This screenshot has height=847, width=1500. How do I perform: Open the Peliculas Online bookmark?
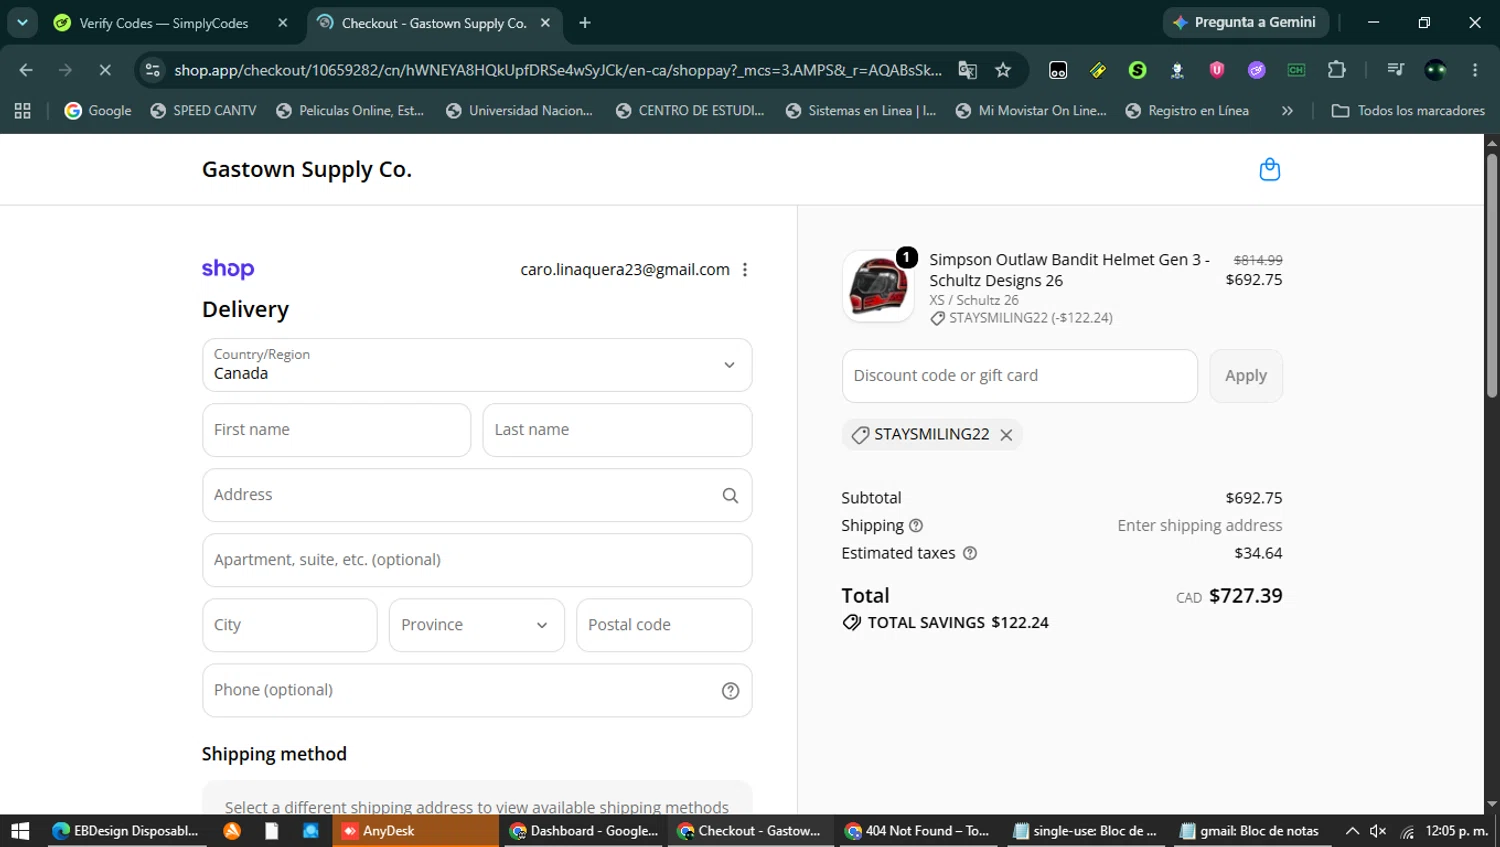coord(350,111)
